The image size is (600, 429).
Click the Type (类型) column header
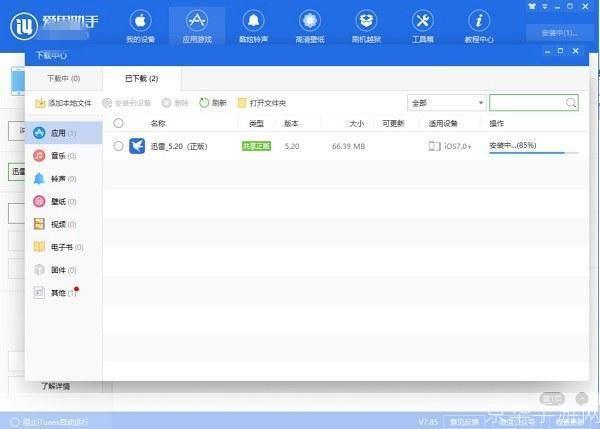click(256, 123)
